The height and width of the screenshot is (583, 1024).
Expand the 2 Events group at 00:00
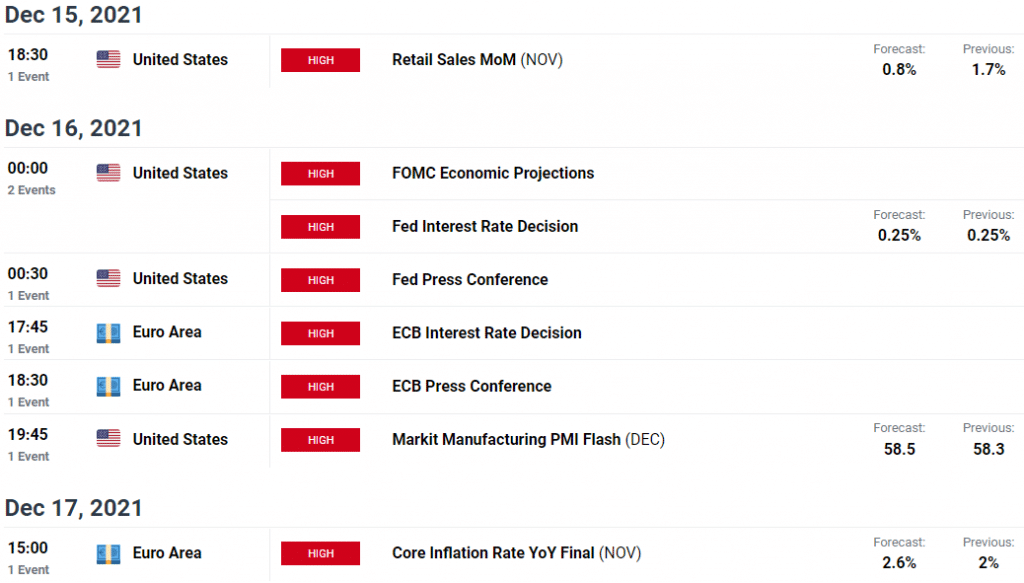(x=31, y=190)
